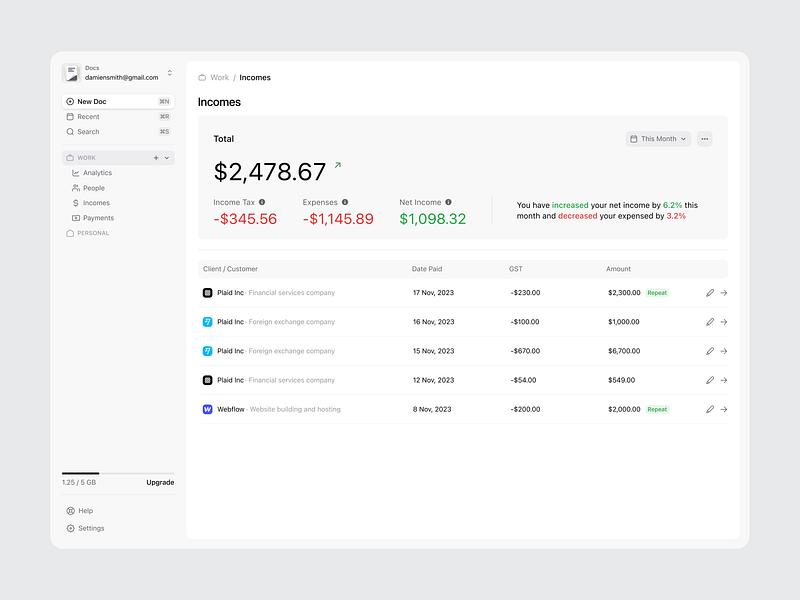The image size is (800, 600).
Task: Go to Work in breadcrumb
Action: pos(219,78)
